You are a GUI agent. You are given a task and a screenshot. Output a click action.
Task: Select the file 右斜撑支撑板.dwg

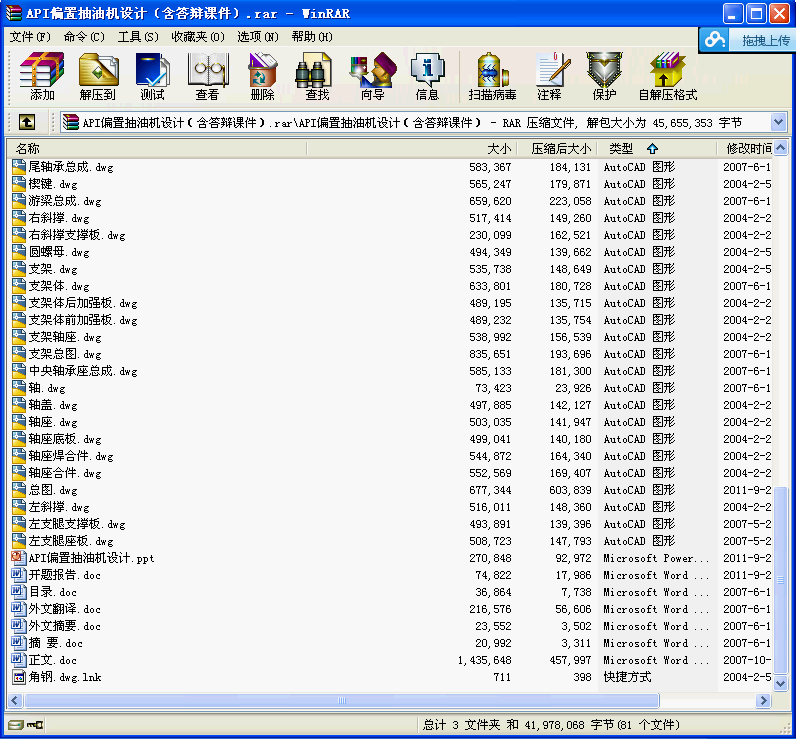pos(77,235)
